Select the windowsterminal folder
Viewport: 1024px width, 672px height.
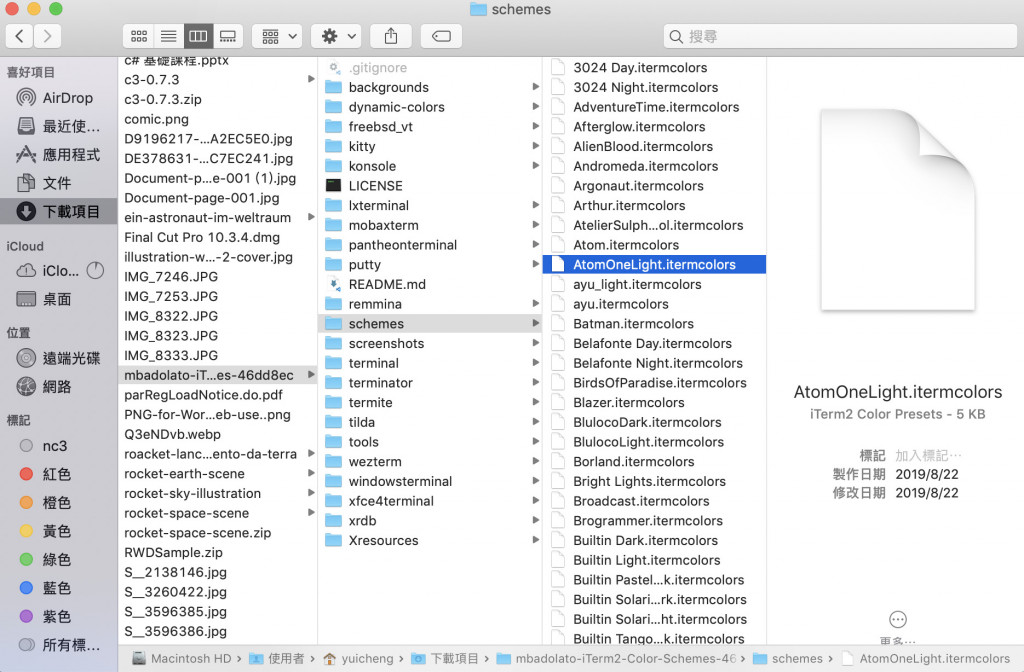(x=431, y=481)
